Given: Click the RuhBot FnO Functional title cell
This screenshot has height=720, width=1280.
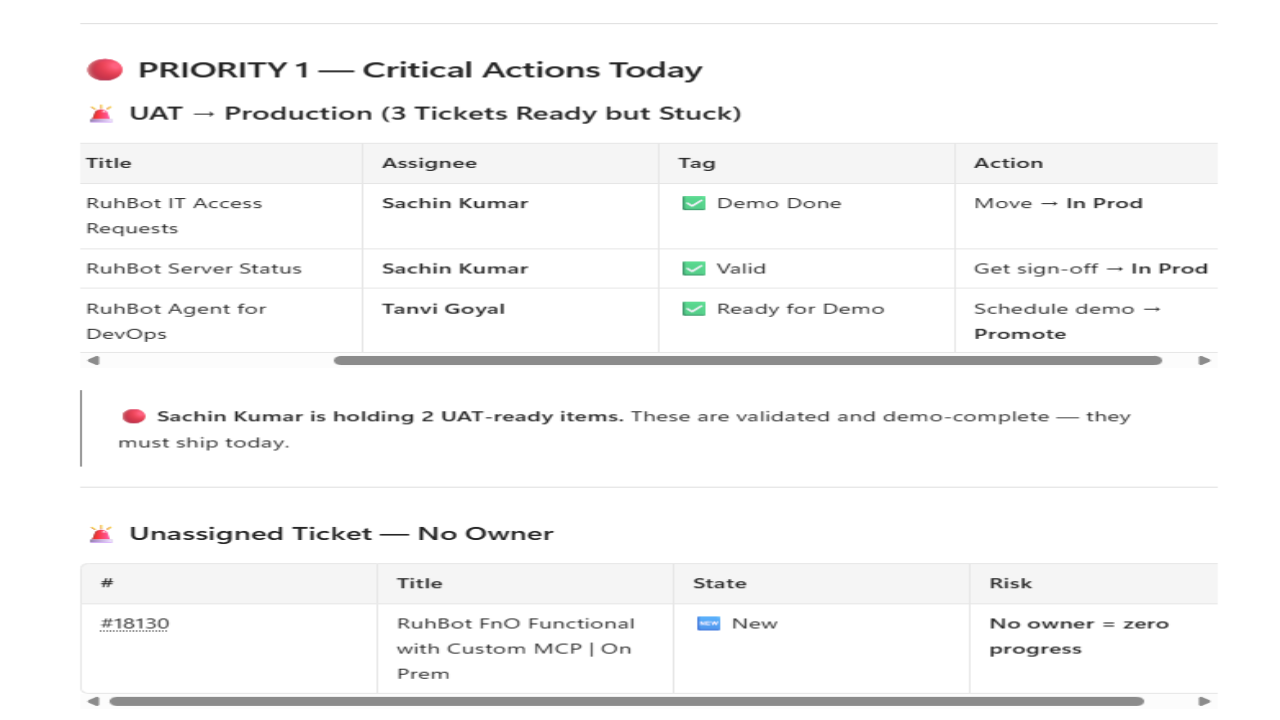Looking at the screenshot, I should pyautogui.click(x=525, y=648).
